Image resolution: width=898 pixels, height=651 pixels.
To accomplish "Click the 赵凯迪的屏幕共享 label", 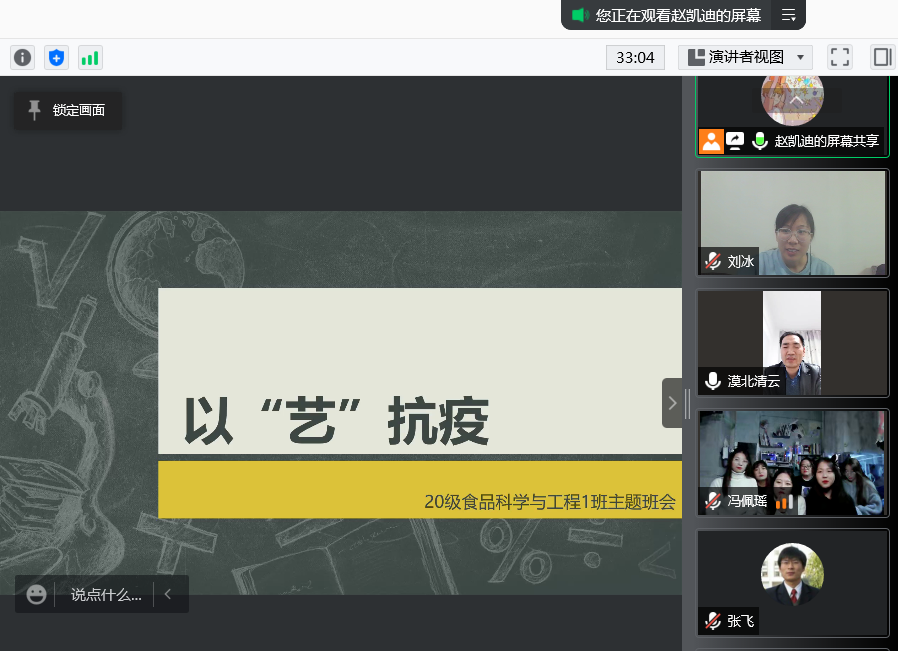I will (826, 141).
